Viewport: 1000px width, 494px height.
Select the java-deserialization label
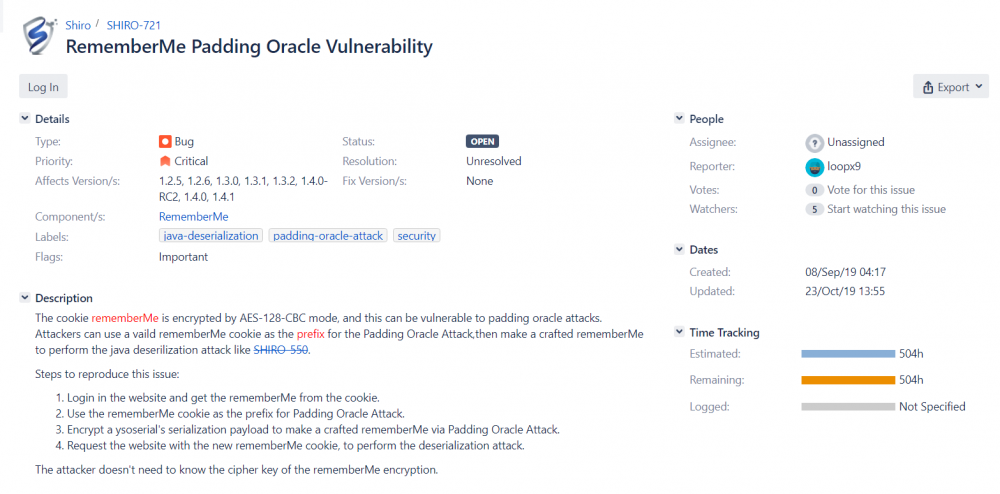pyautogui.click(x=211, y=236)
